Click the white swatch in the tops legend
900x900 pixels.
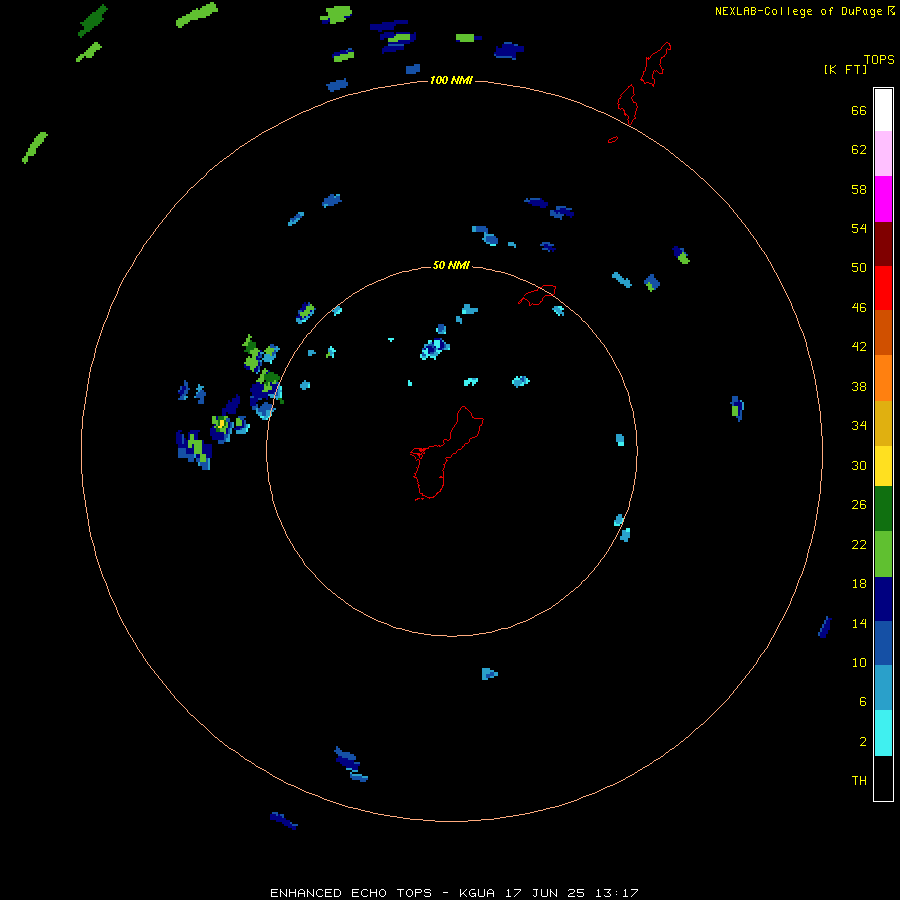[x=883, y=110]
